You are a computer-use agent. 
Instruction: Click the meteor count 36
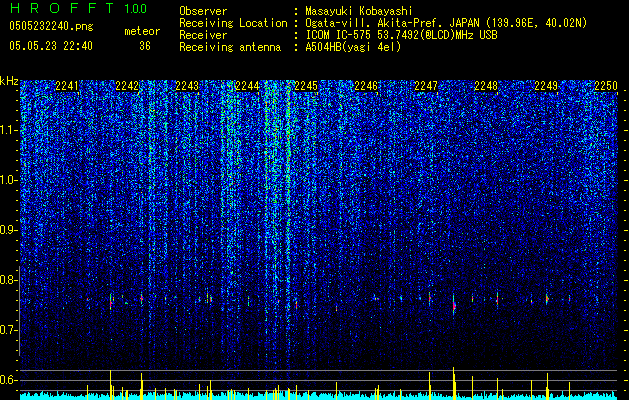145,46
